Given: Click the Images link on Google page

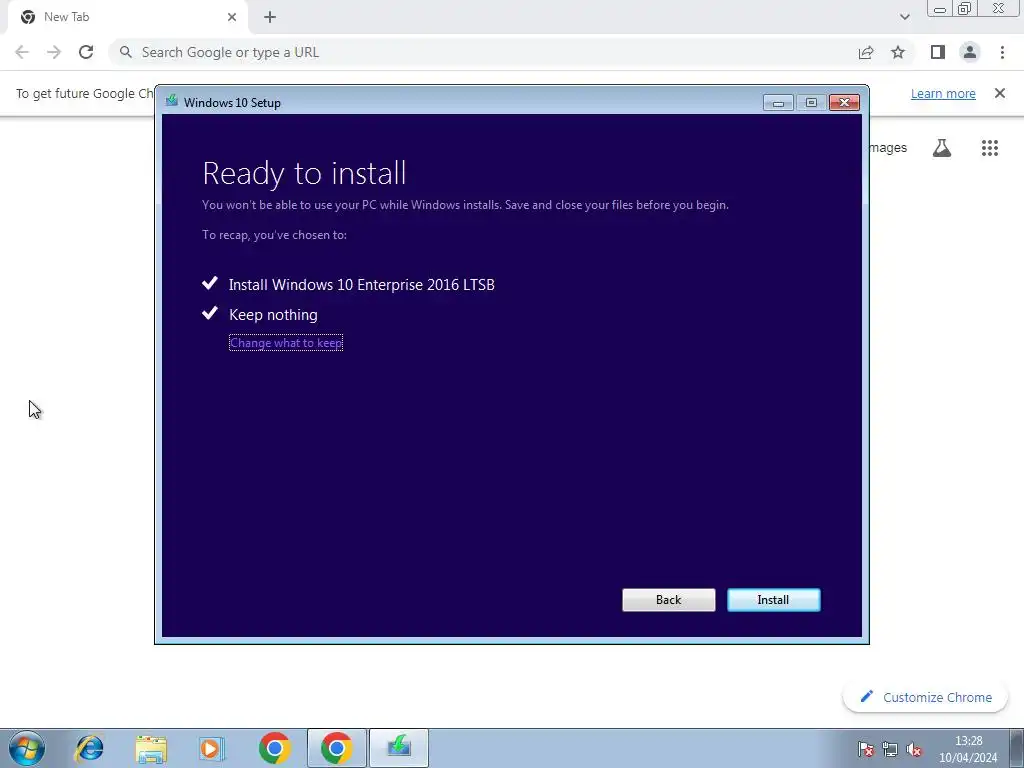Looking at the screenshot, I should click(888, 148).
